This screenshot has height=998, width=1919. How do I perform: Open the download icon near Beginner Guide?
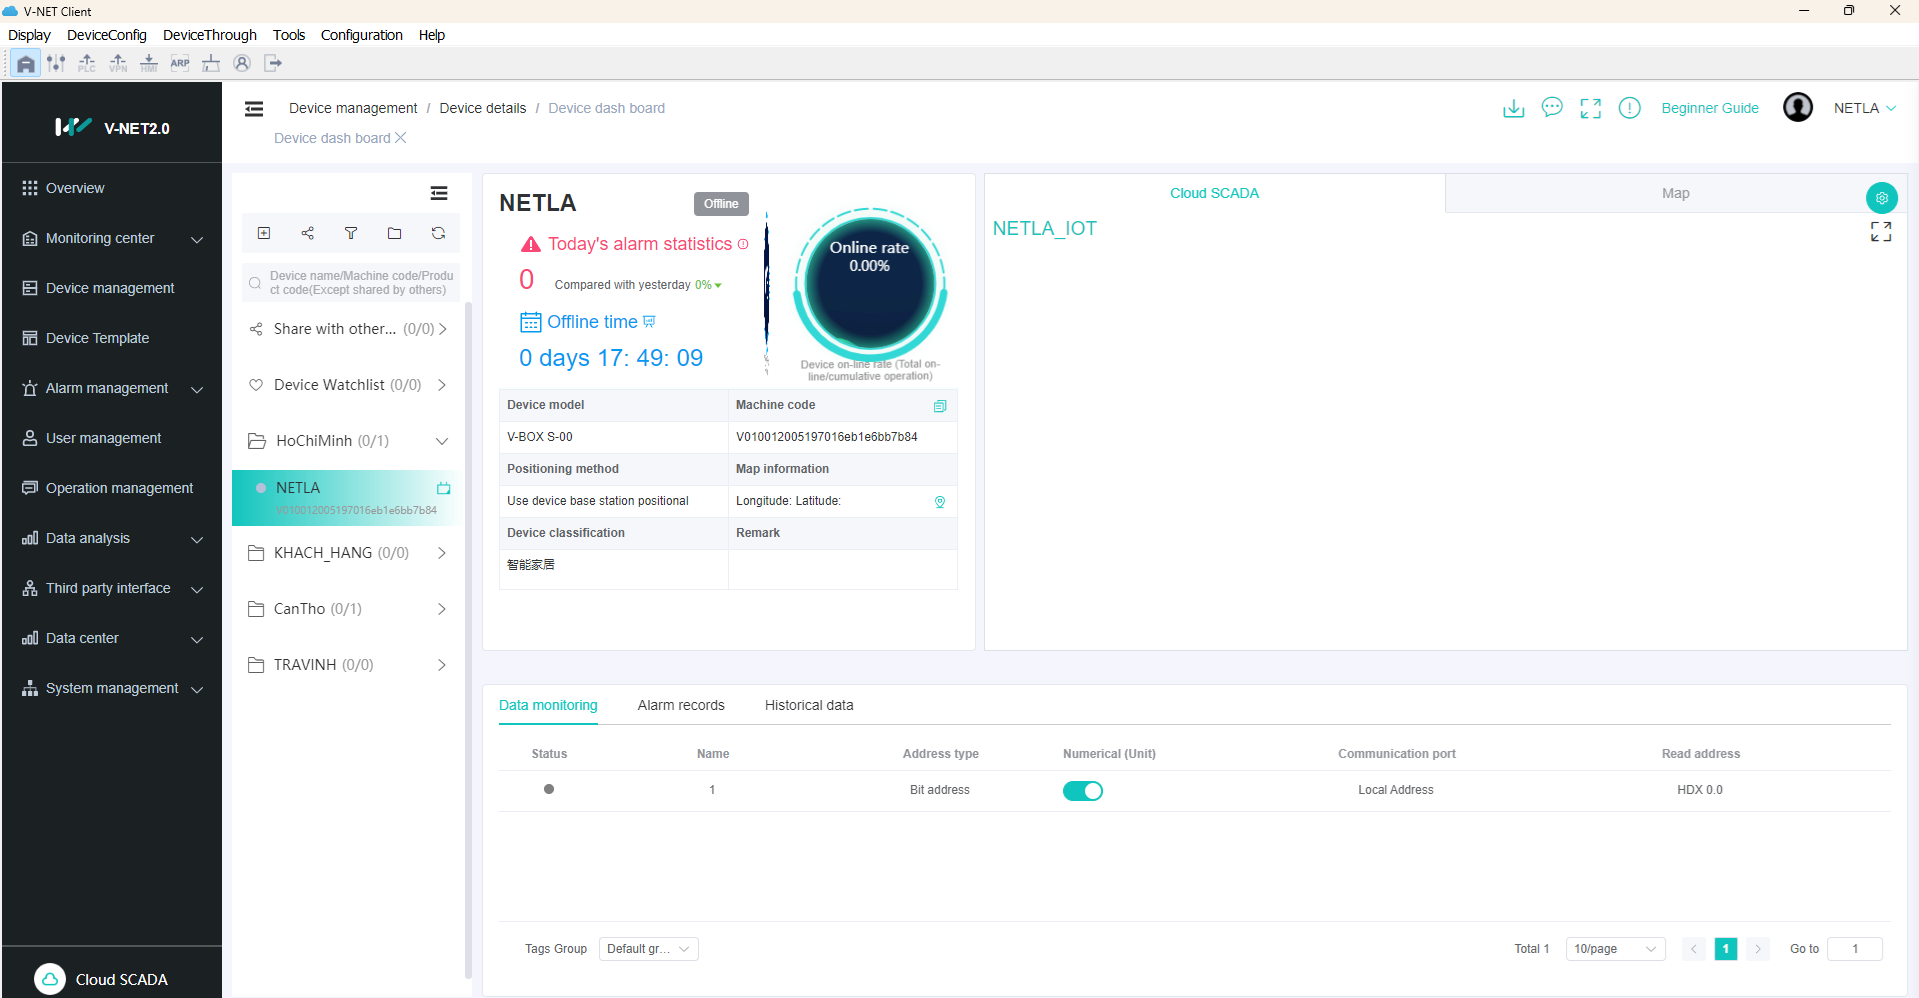(x=1513, y=108)
